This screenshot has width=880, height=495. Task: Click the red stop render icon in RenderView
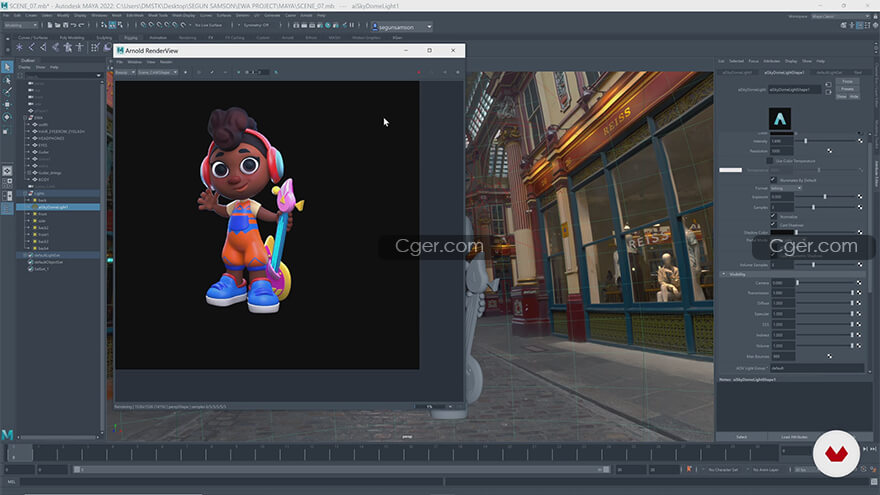pyautogui.click(x=419, y=72)
